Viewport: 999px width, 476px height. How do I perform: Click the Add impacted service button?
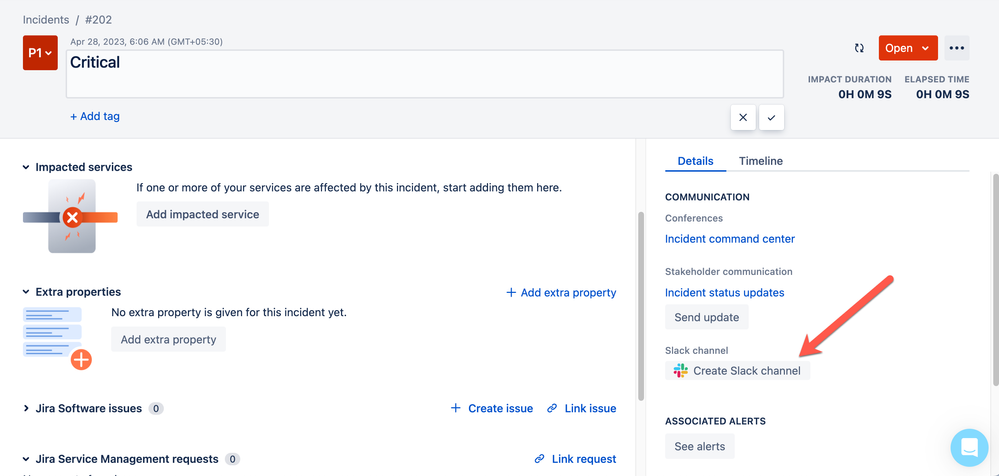point(202,214)
